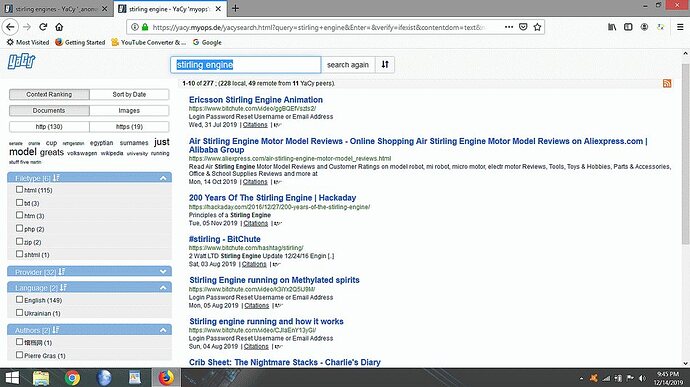Filter by English (149) language

[19, 299]
